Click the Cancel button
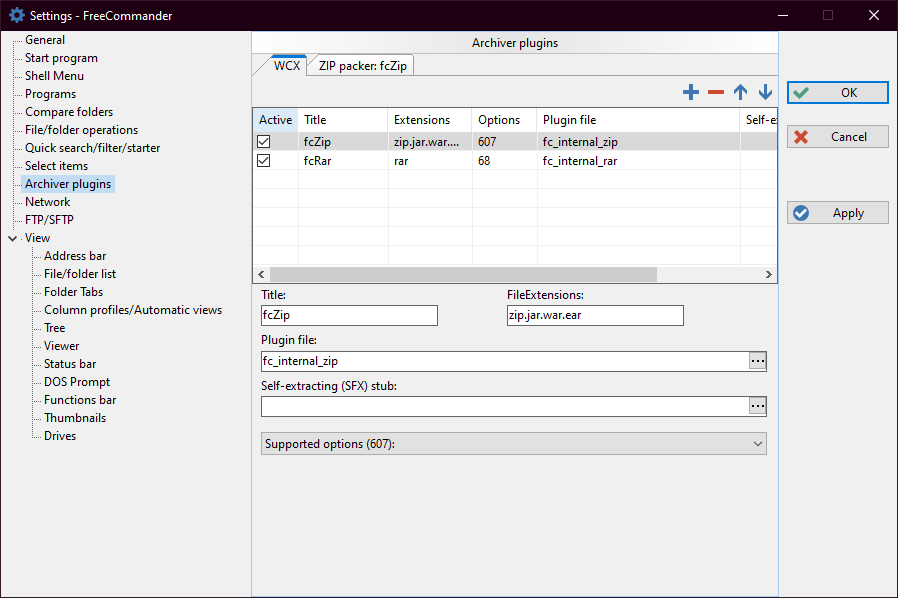The image size is (898, 598). (837, 137)
